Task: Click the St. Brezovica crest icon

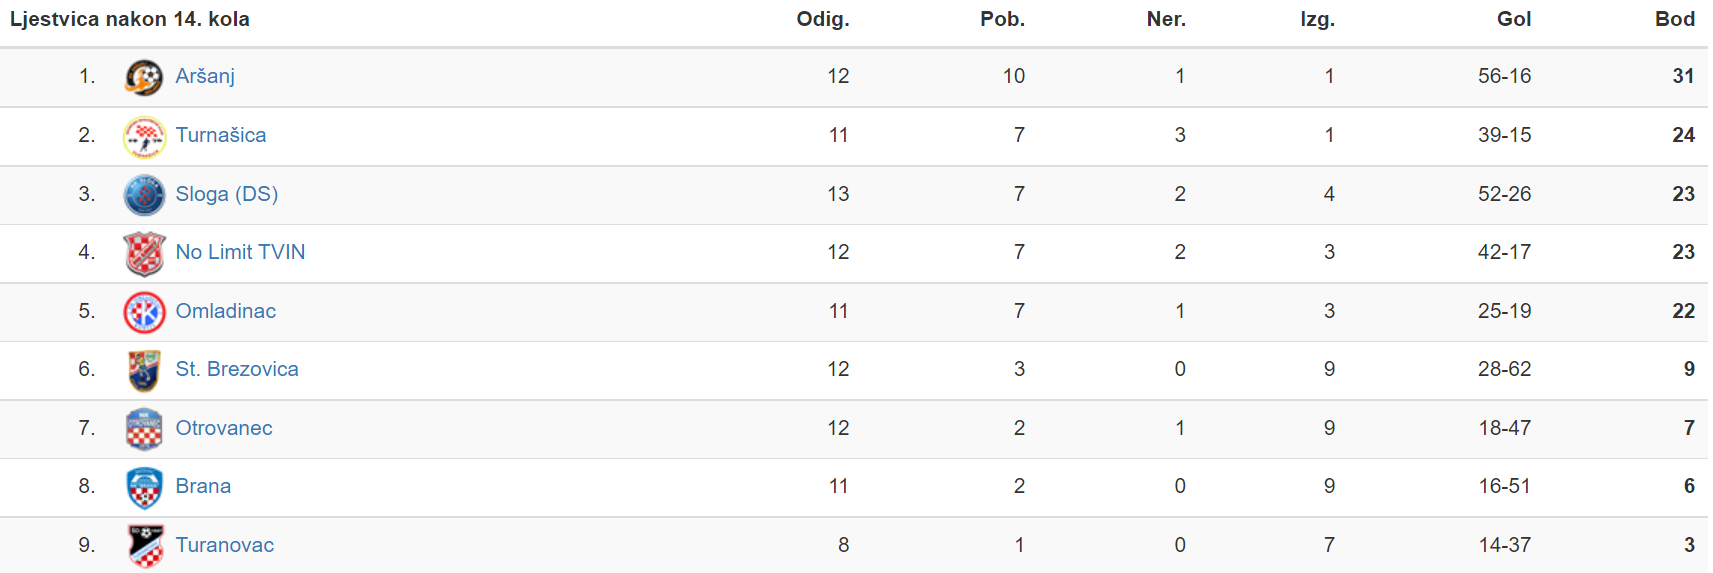Action: click(x=144, y=371)
